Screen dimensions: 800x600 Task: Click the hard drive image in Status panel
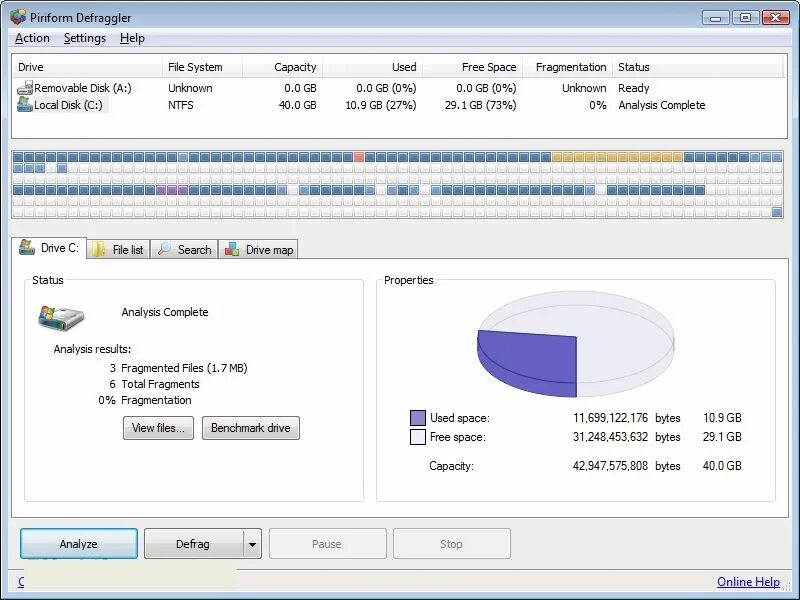click(61, 318)
